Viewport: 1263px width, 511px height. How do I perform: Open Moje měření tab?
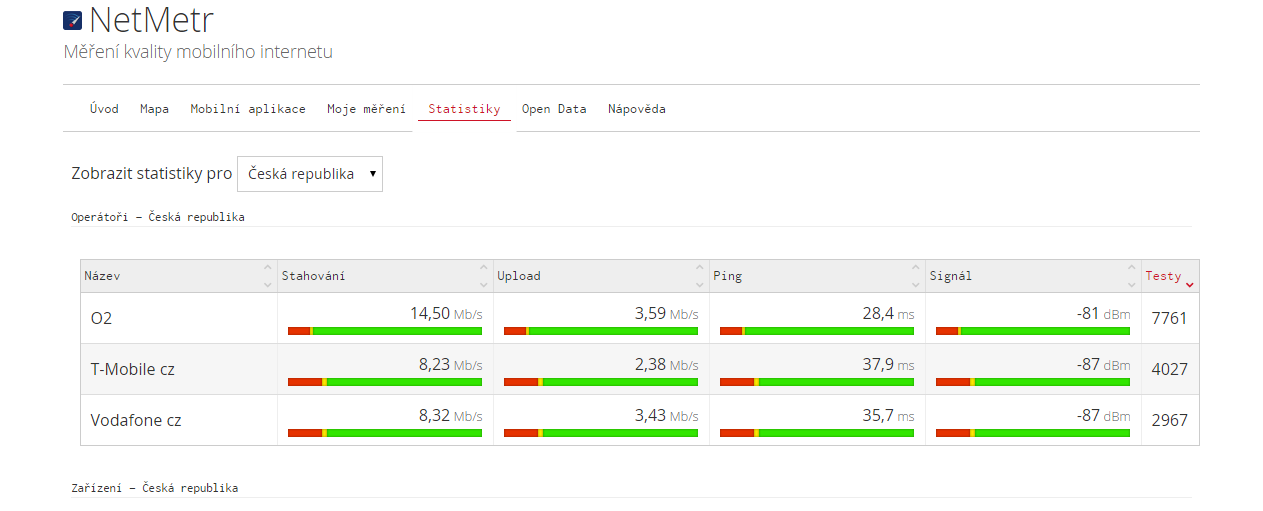(366, 109)
